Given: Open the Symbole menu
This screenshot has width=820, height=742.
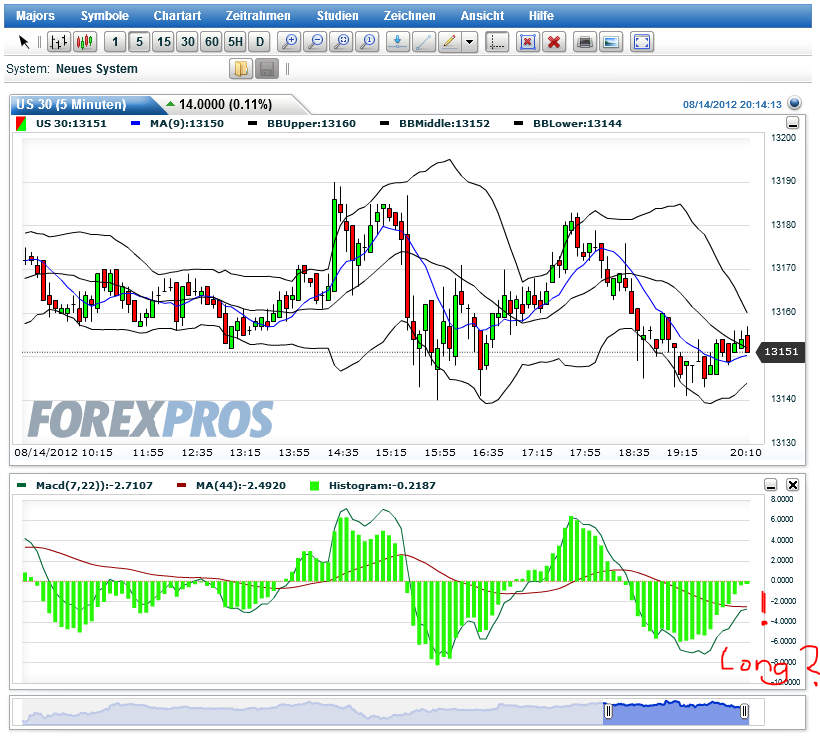Looking at the screenshot, I should tap(105, 16).
